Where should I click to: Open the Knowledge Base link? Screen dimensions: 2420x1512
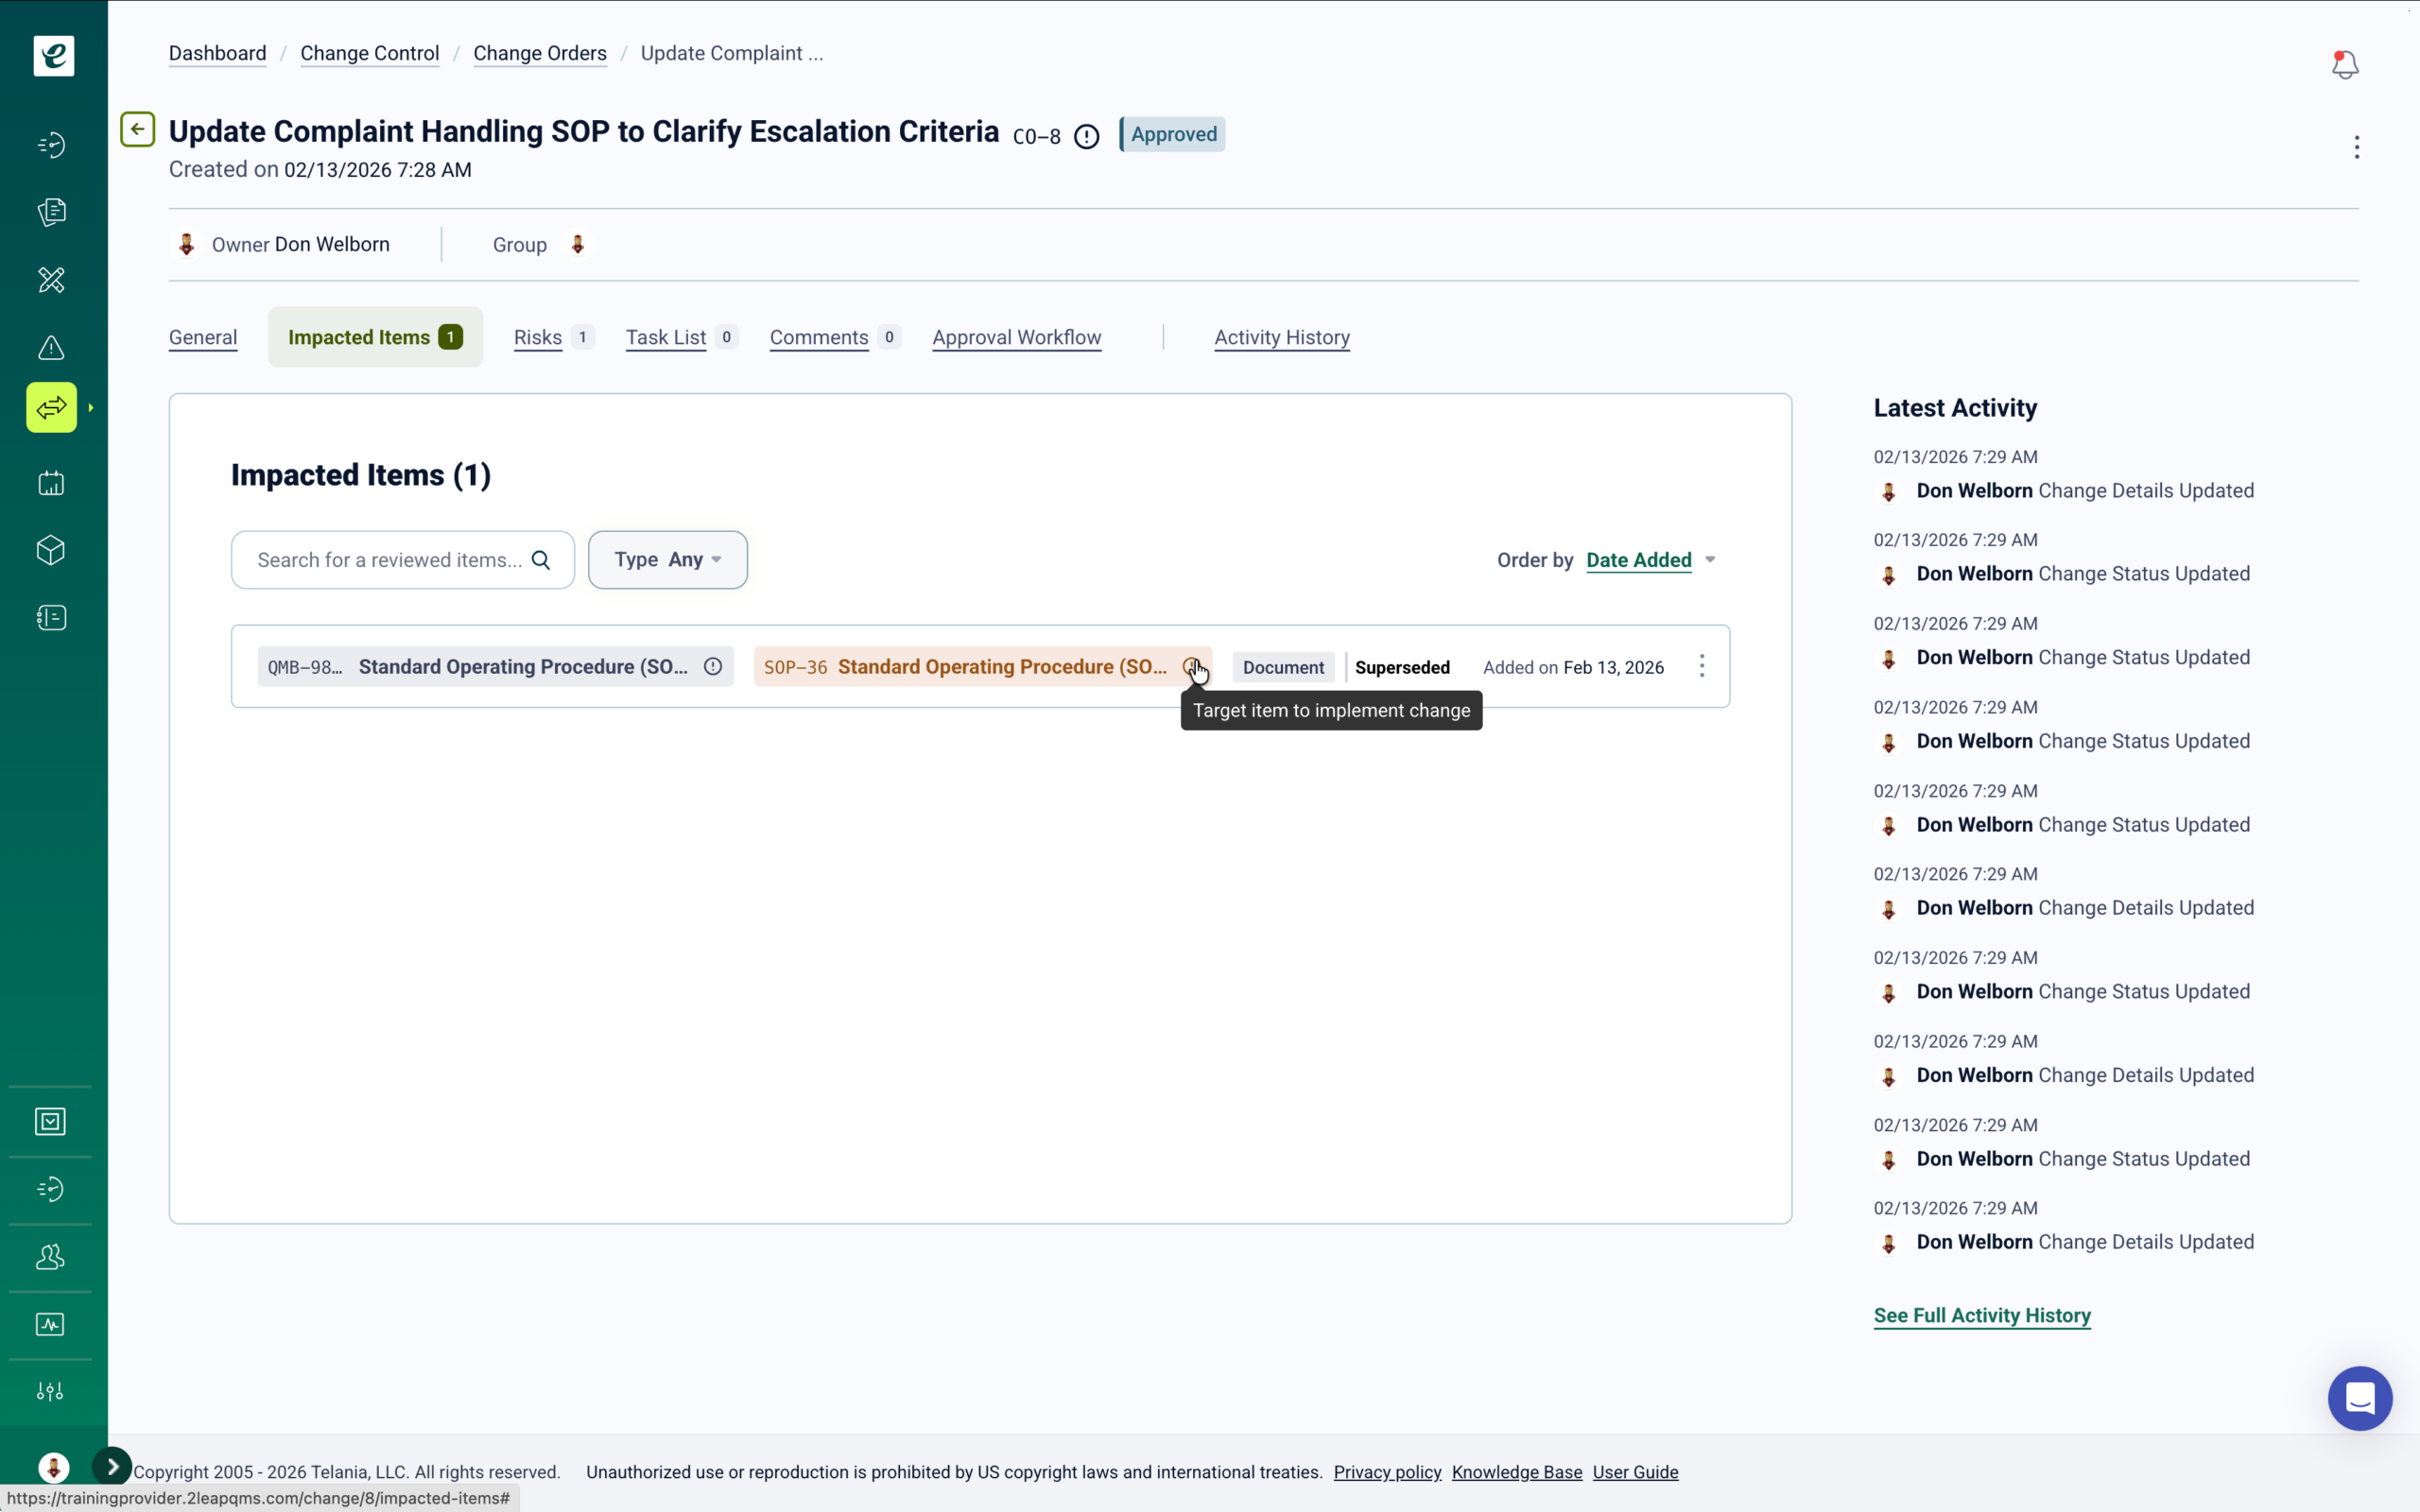pyautogui.click(x=1517, y=1472)
